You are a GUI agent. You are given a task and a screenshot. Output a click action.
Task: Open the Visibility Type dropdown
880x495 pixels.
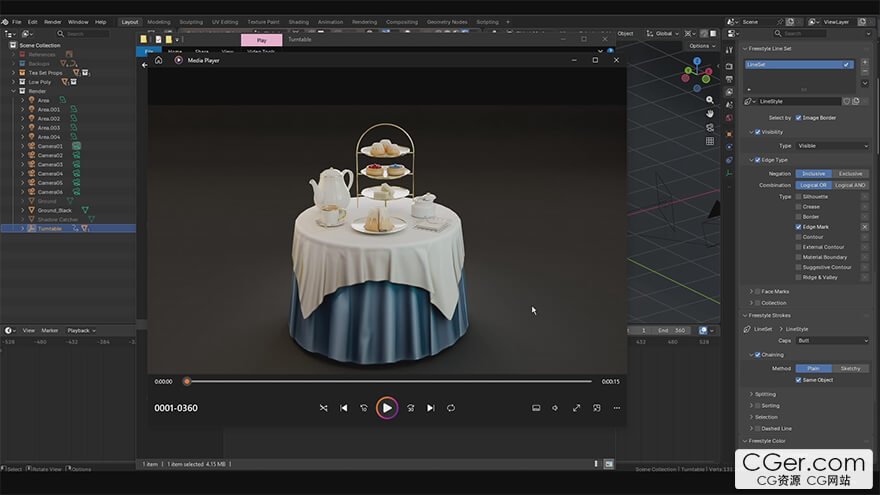pos(832,146)
